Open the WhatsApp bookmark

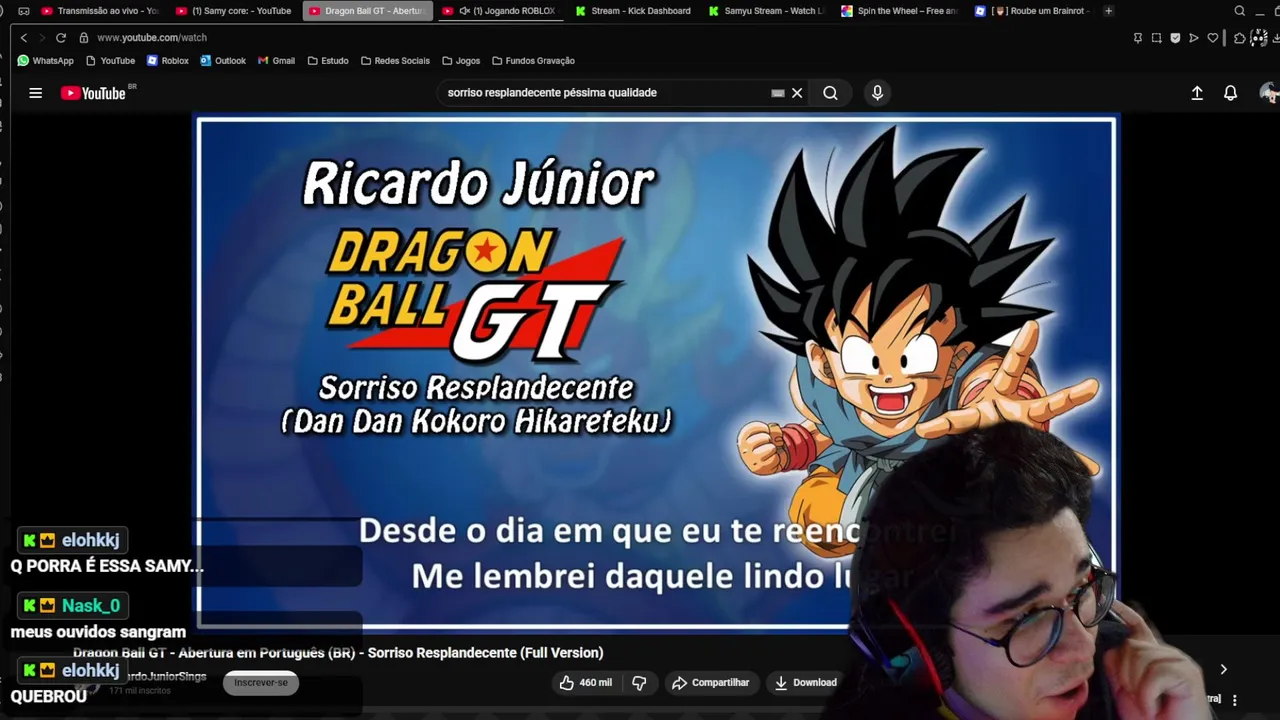click(45, 61)
